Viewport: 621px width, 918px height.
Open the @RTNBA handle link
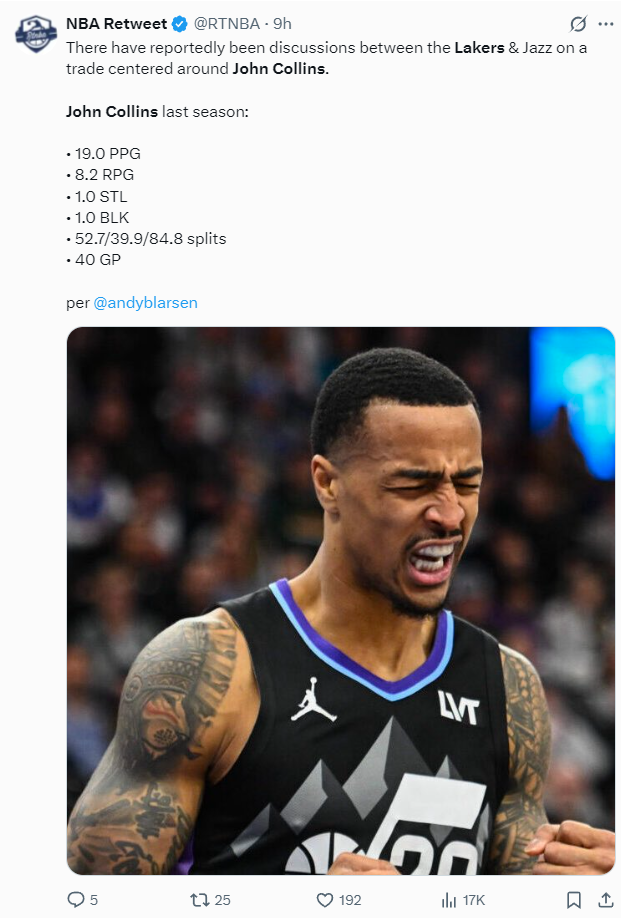226,23
